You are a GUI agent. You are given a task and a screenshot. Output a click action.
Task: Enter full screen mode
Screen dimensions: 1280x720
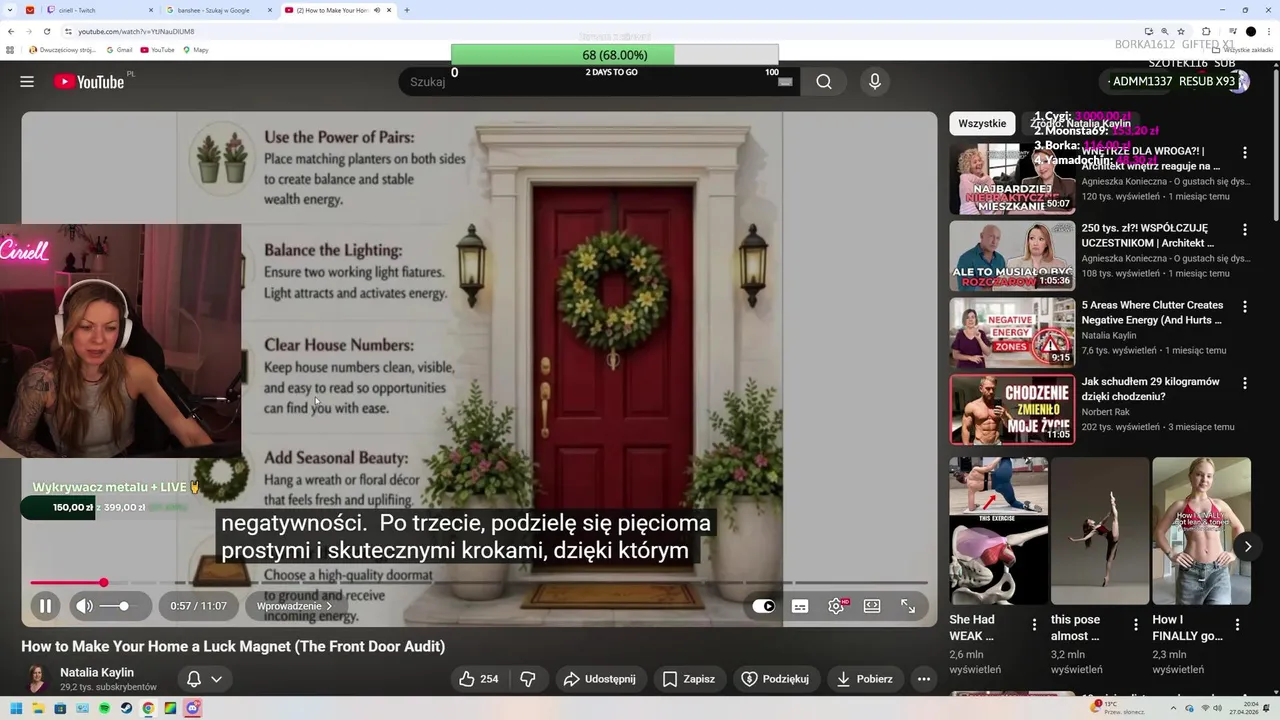pos(908,606)
